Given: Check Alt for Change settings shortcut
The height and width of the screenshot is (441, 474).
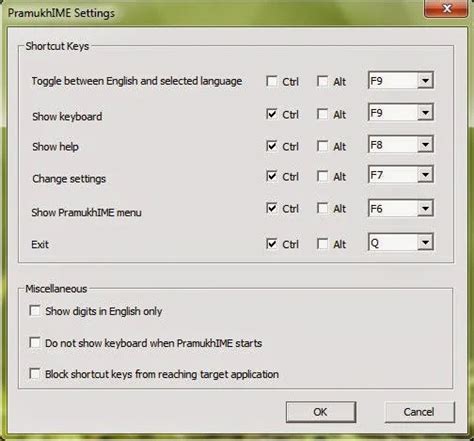Looking at the screenshot, I should [322, 176].
